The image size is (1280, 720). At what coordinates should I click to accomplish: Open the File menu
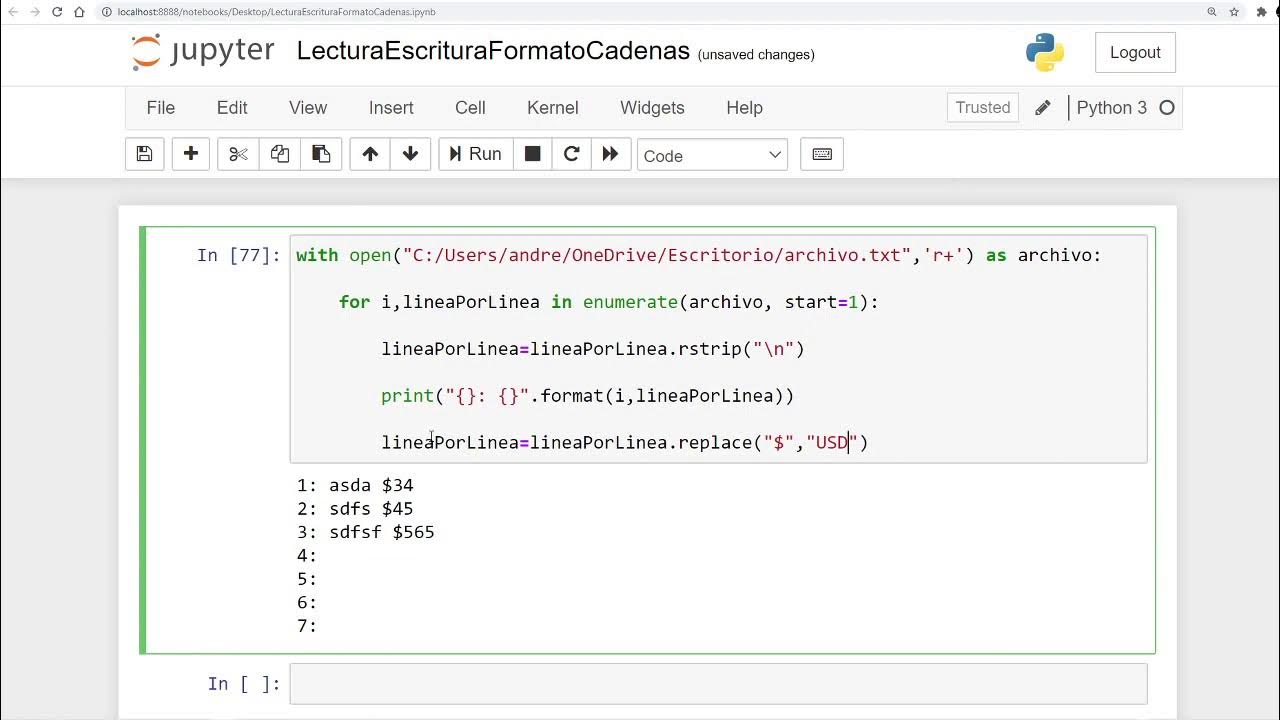[161, 108]
